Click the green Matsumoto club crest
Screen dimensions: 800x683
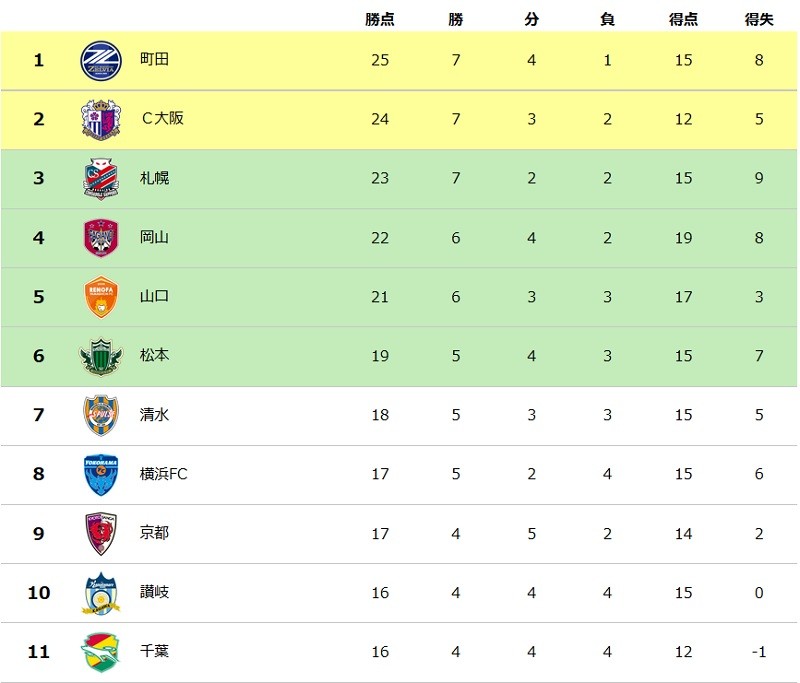(x=100, y=355)
